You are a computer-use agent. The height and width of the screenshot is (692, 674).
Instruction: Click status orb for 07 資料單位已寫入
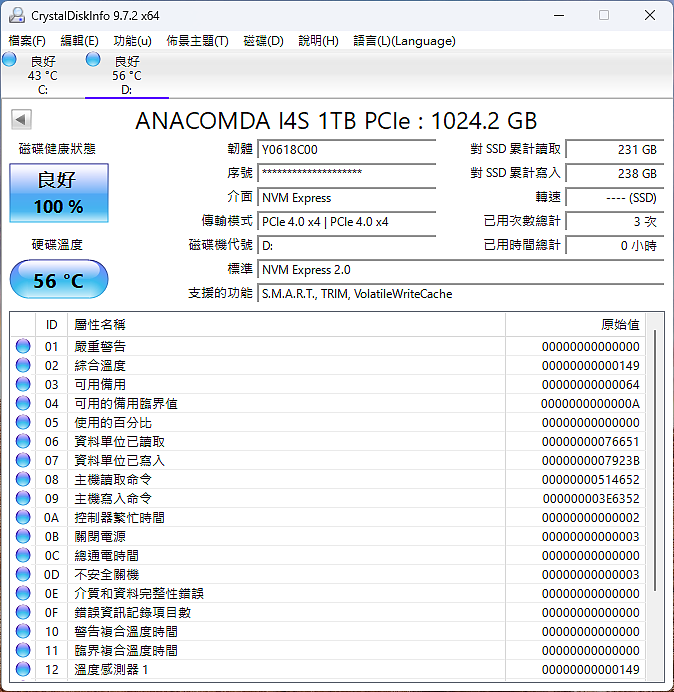23,460
